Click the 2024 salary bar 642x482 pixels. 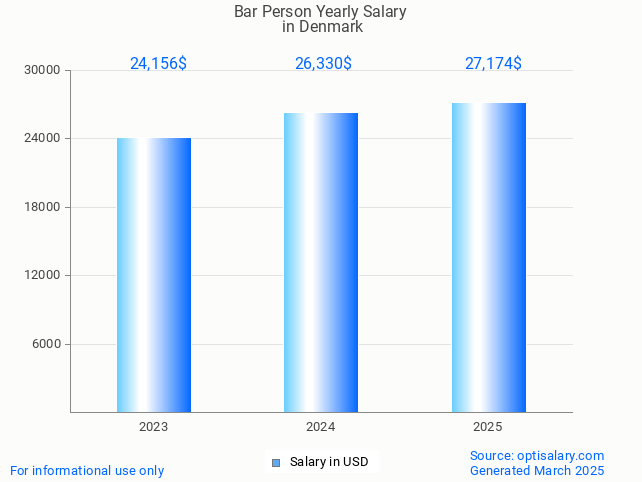[321, 262]
